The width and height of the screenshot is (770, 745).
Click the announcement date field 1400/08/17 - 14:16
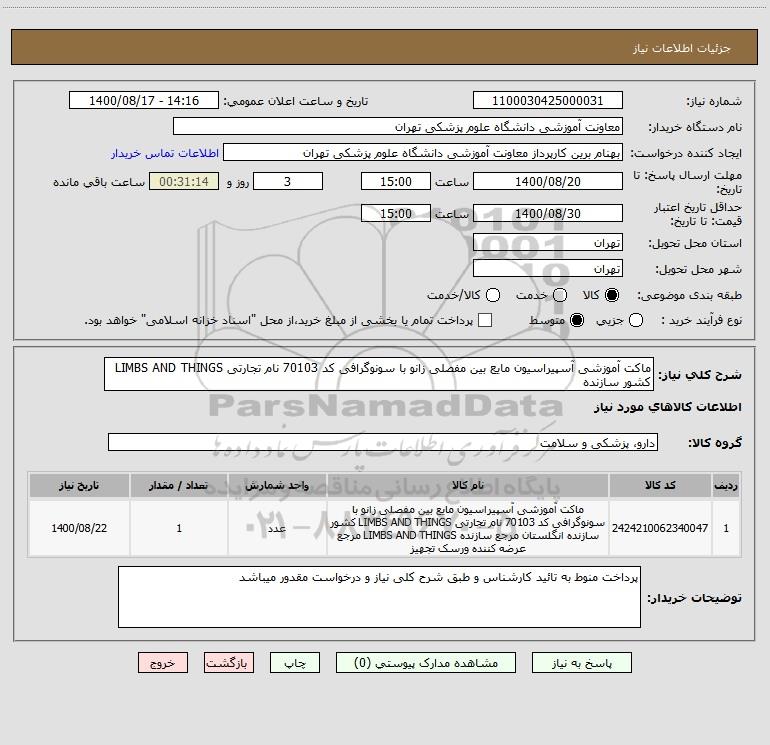[144, 100]
